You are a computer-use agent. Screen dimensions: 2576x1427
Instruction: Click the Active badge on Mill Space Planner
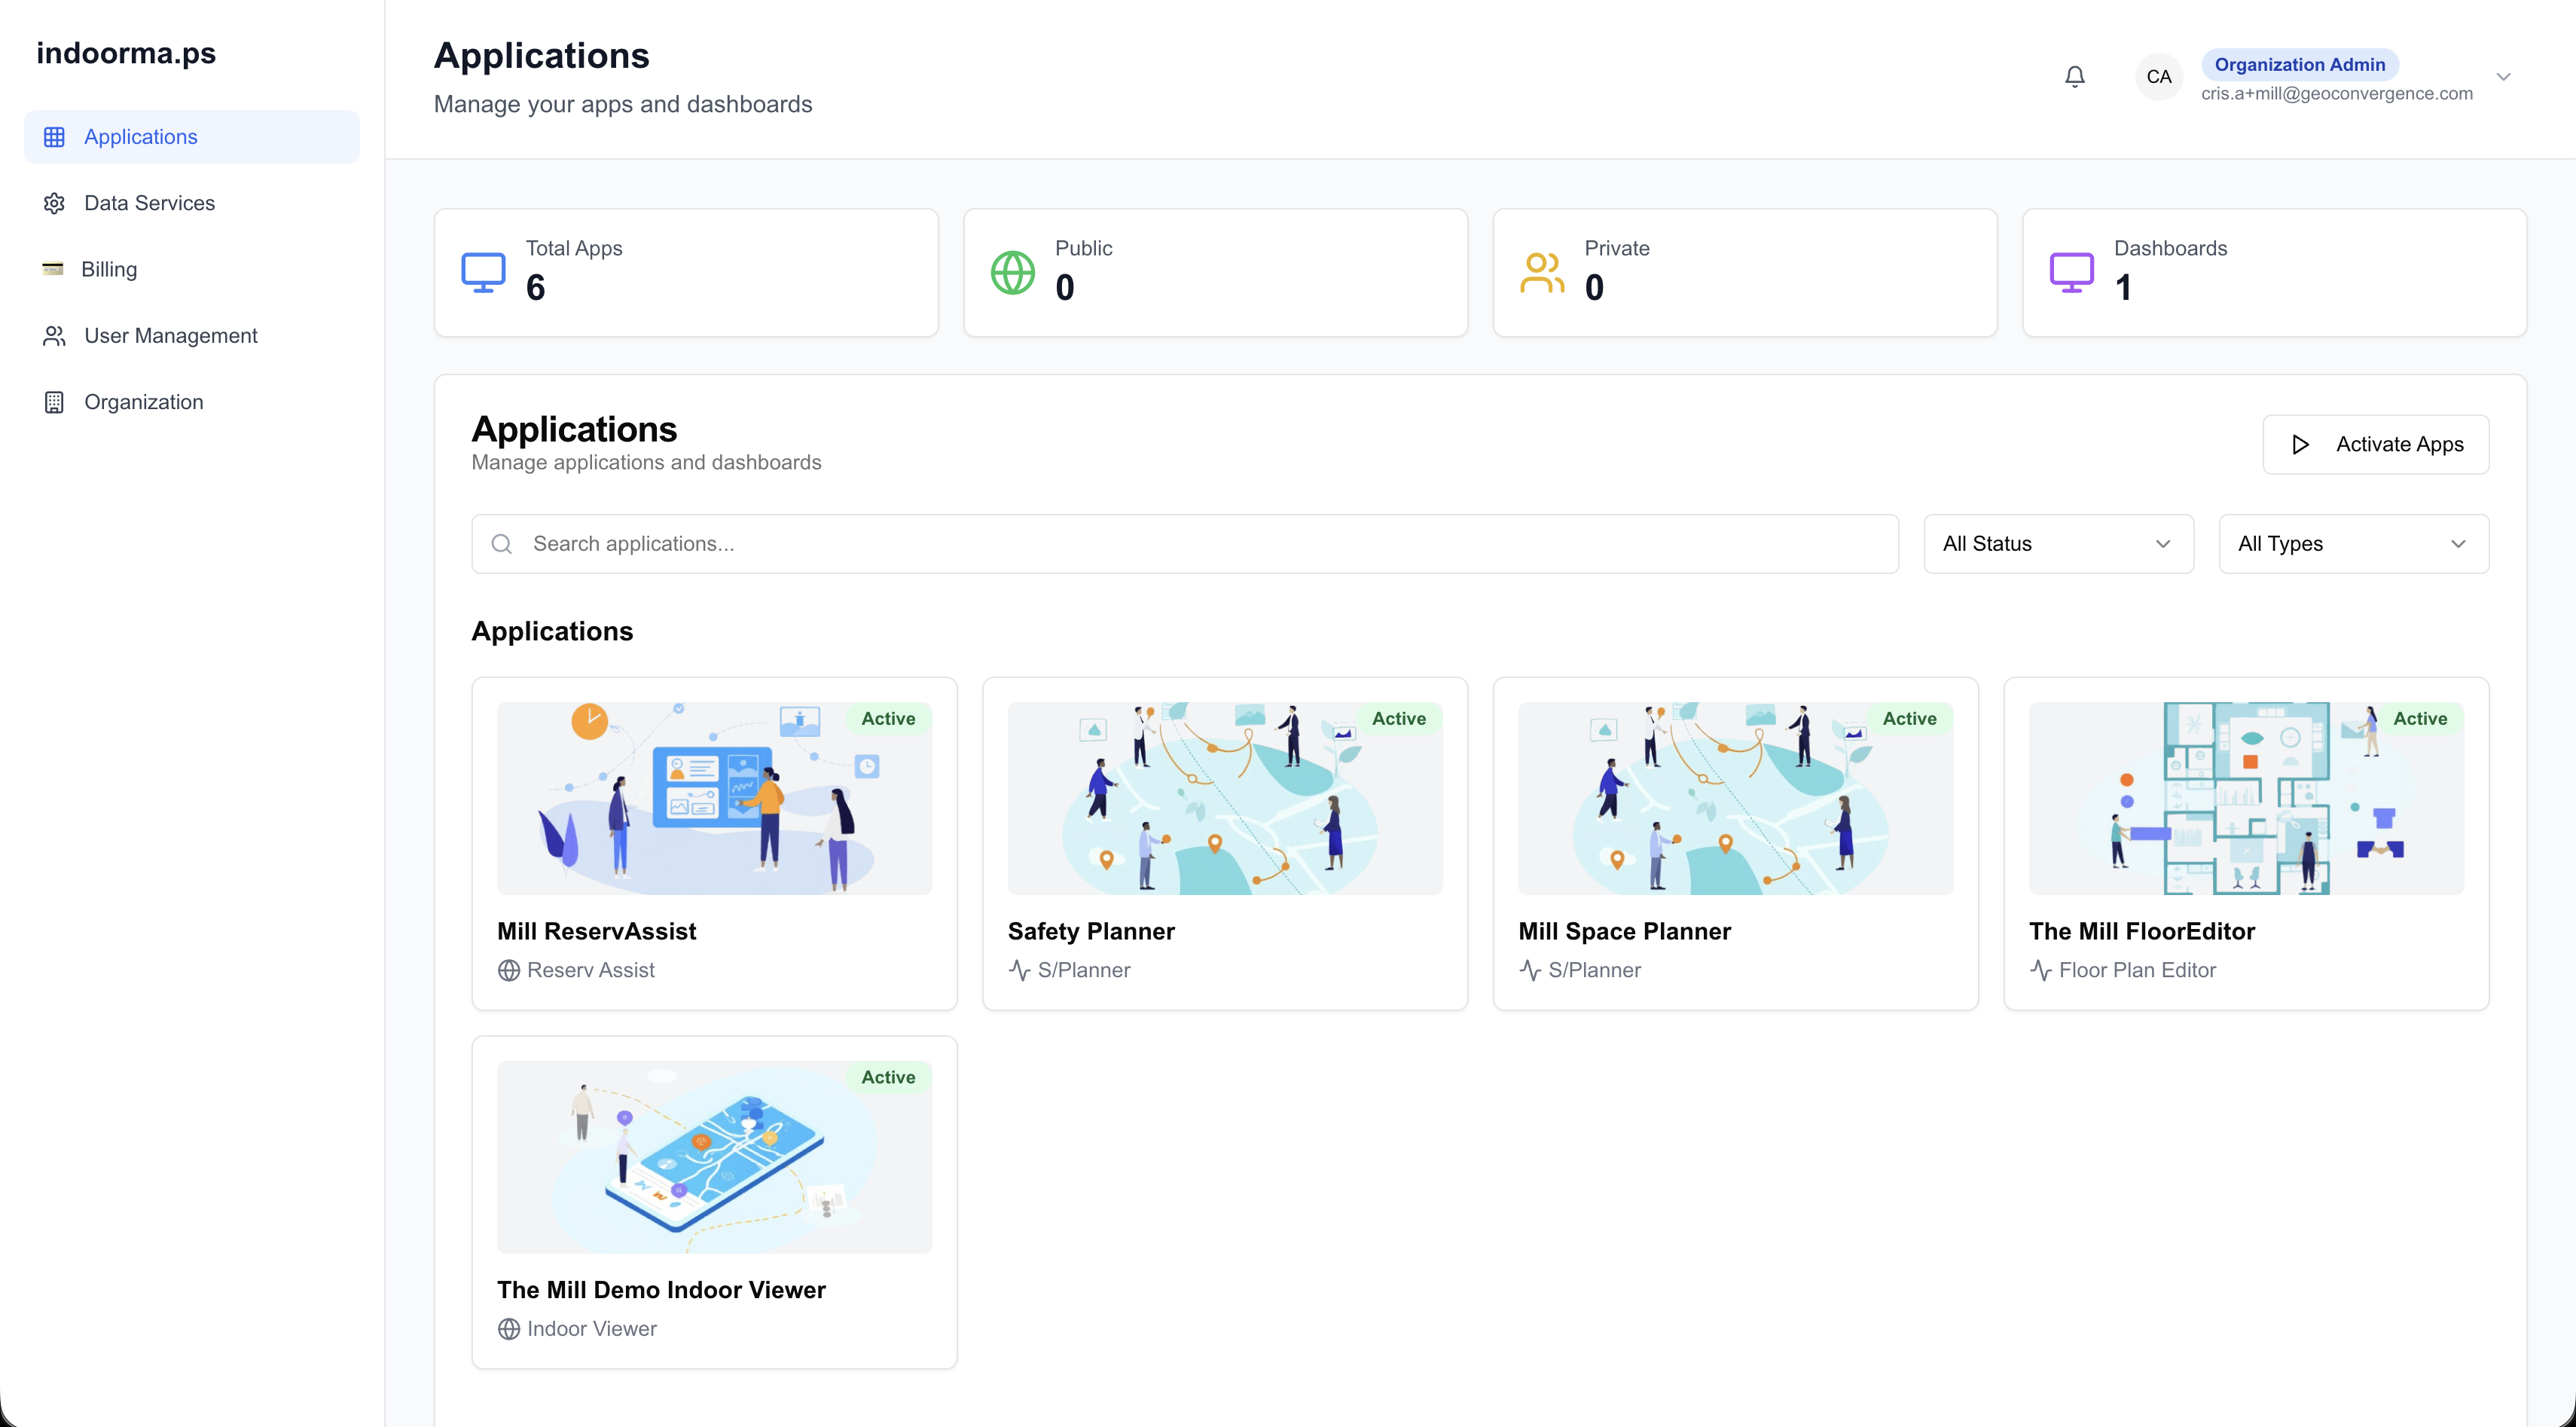(1909, 719)
